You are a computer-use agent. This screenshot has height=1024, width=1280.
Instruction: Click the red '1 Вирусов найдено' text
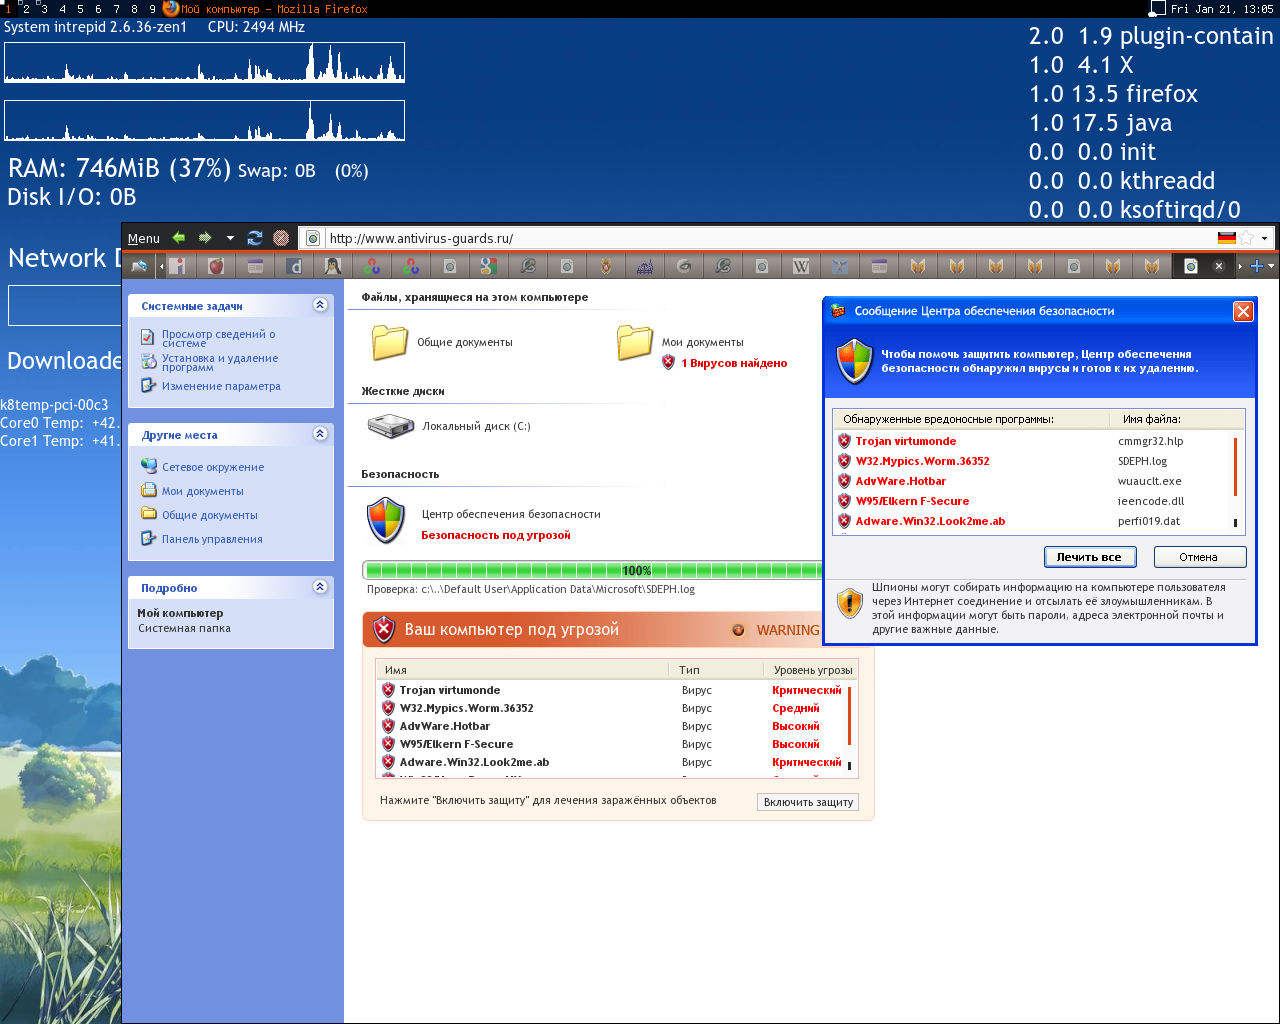734,363
